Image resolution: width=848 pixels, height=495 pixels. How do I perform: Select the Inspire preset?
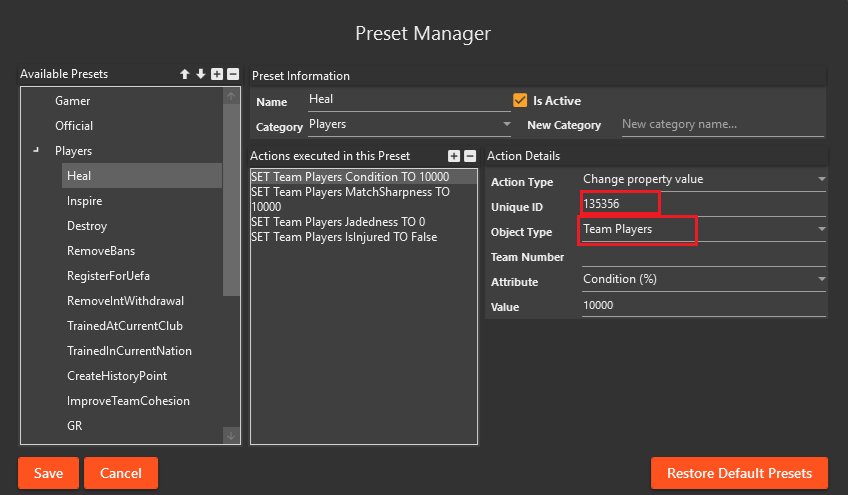point(85,201)
